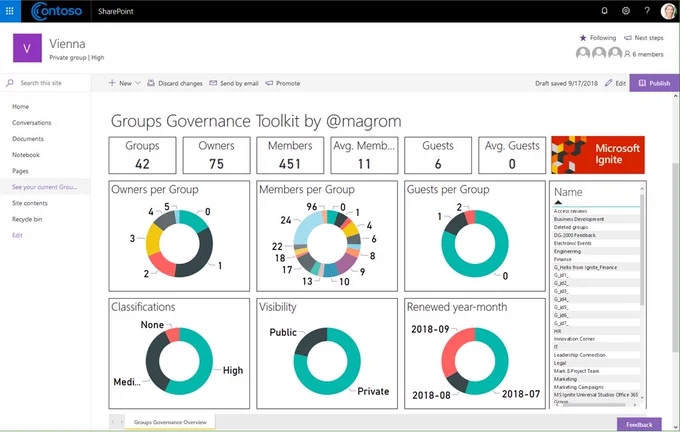This screenshot has width=680, height=432.
Task: Click the search magnifier icon
Action: (10, 83)
